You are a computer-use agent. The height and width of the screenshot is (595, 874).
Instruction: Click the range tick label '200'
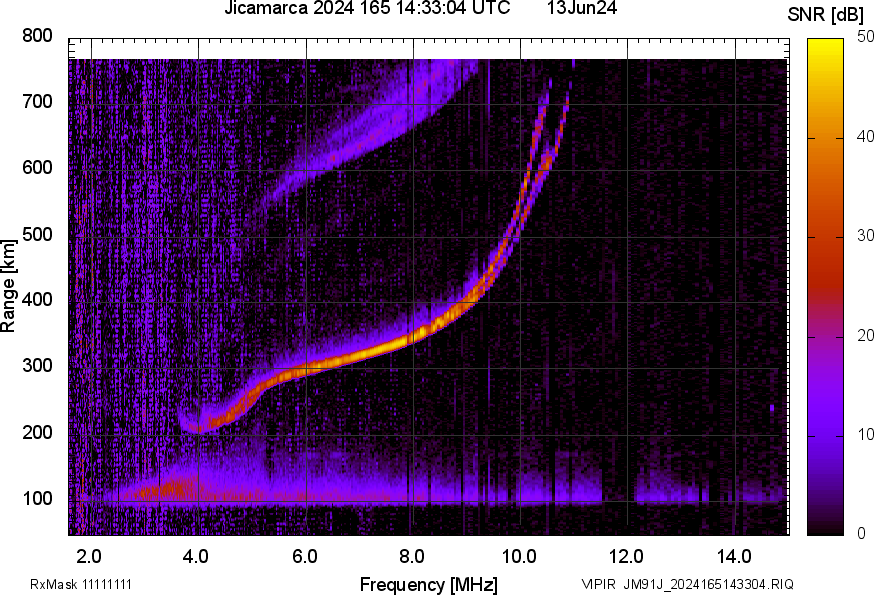pyautogui.click(x=37, y=432)
